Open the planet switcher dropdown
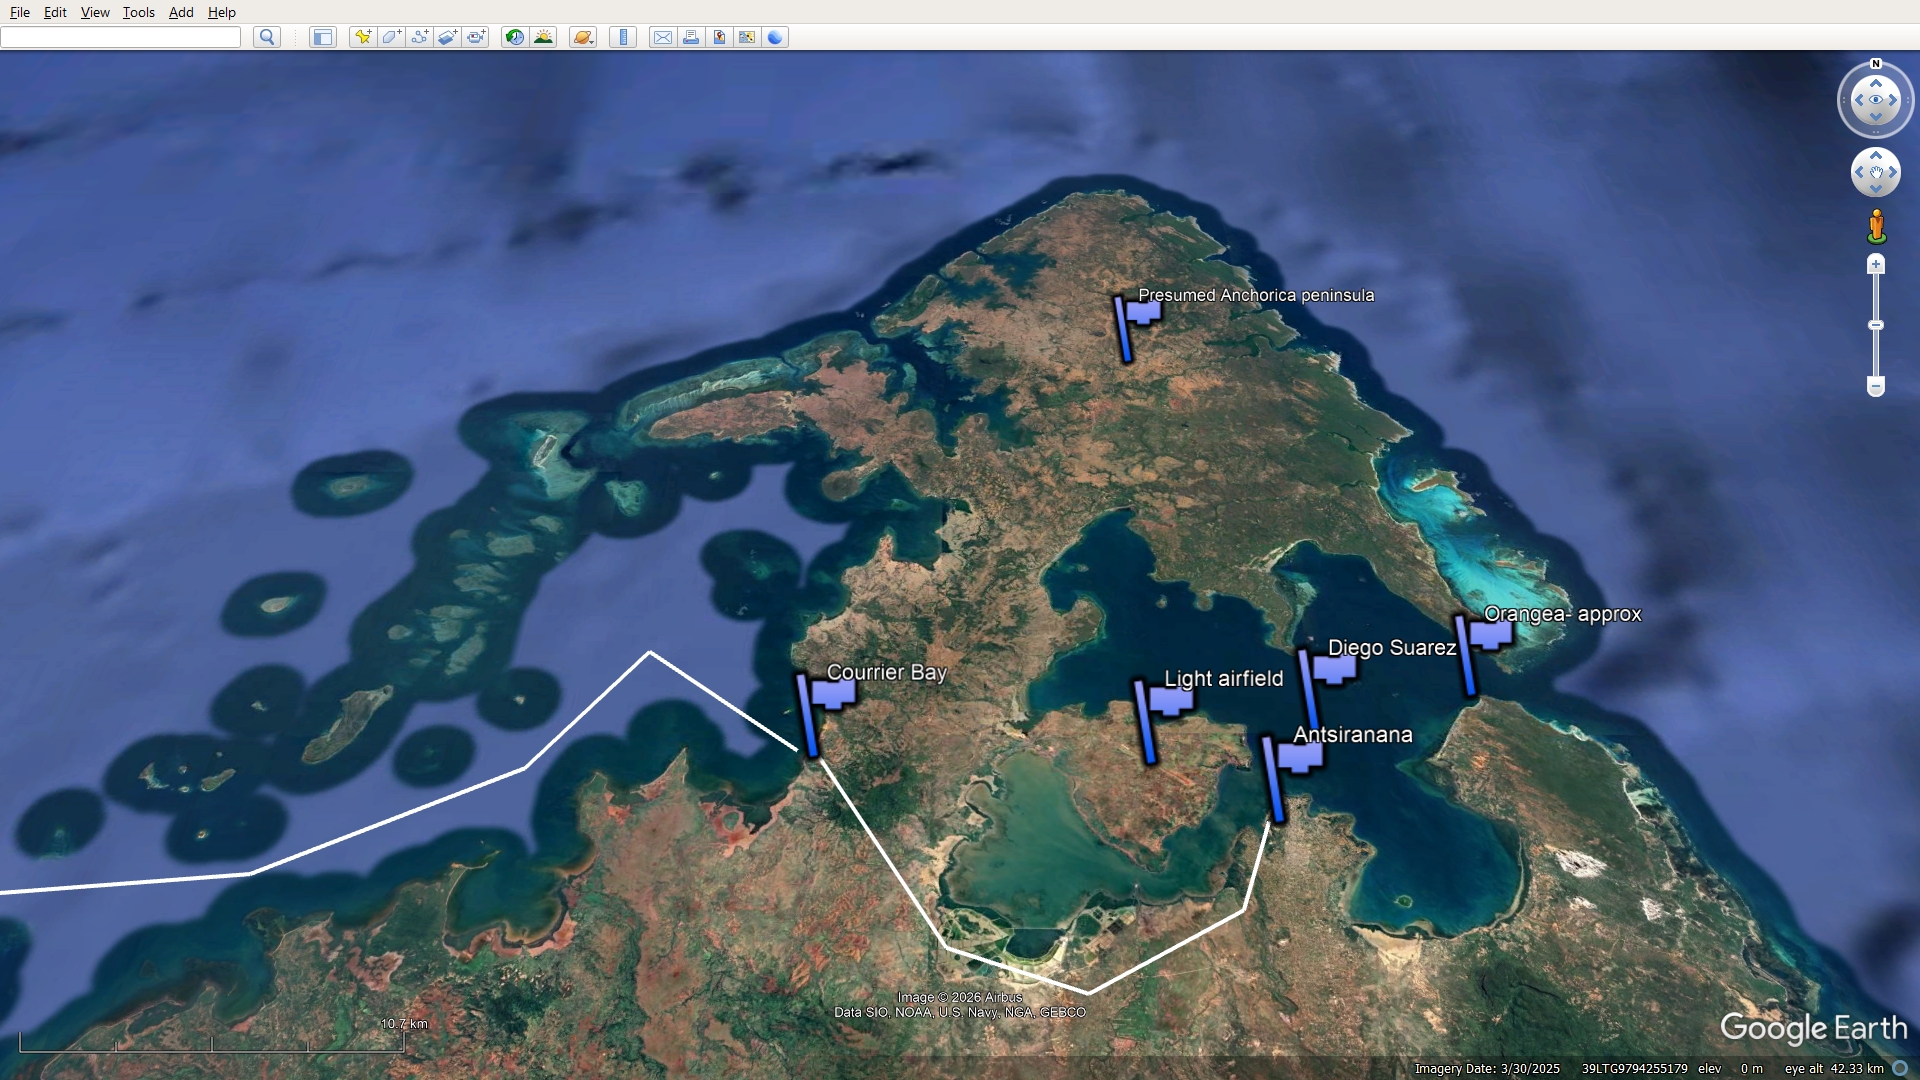This screenshot has height=1080, width=1920. pyautogui.click(x=583, y=37)
